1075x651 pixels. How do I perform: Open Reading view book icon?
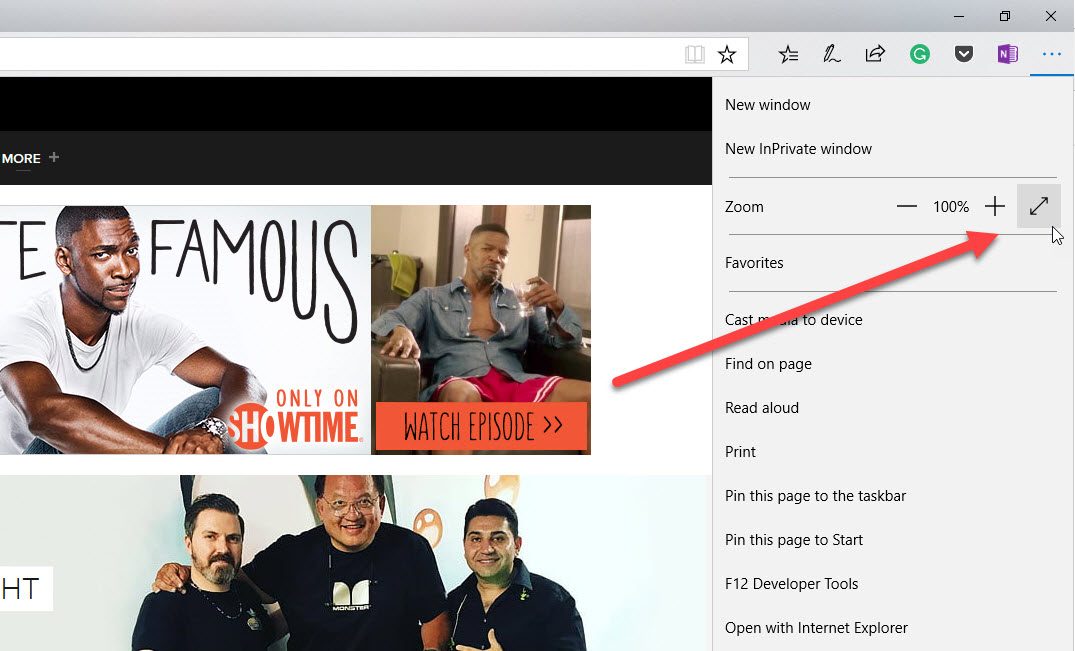(x=694, y=54)
